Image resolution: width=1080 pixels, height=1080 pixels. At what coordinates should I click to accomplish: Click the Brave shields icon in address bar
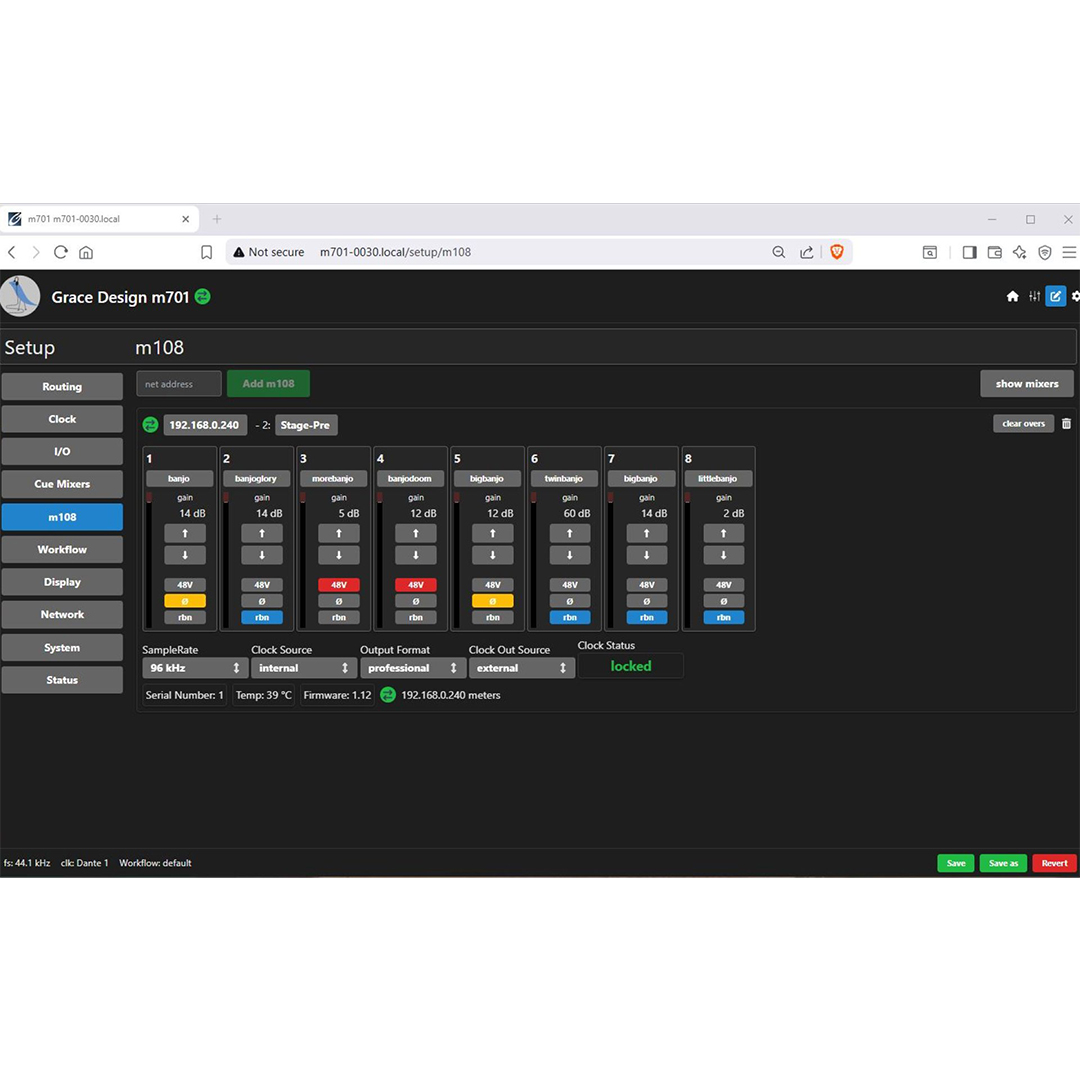tap(837, 252)
